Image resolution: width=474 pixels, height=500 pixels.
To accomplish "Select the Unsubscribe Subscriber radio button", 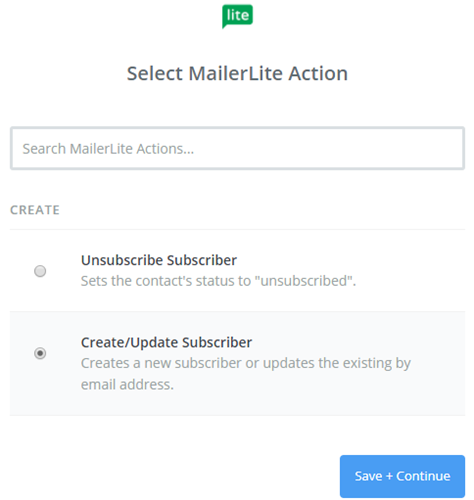I will [x=40, y=271].
